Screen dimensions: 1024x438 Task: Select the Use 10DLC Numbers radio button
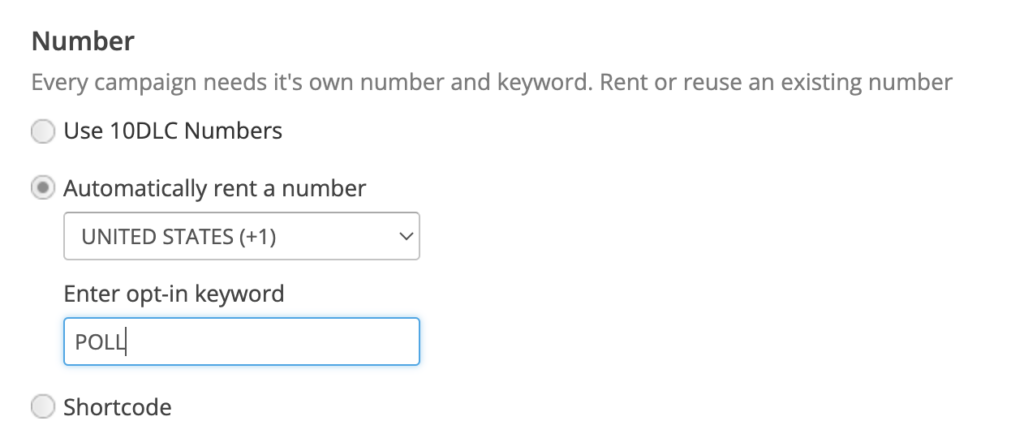43,131
